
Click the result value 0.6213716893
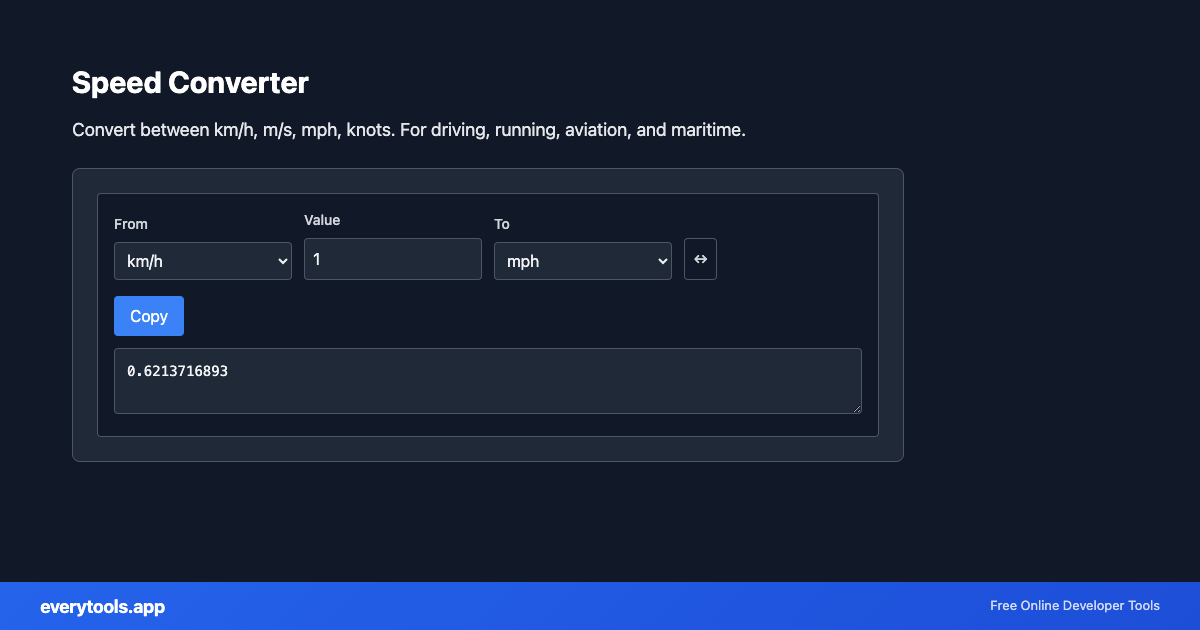(x=177, y=371)
